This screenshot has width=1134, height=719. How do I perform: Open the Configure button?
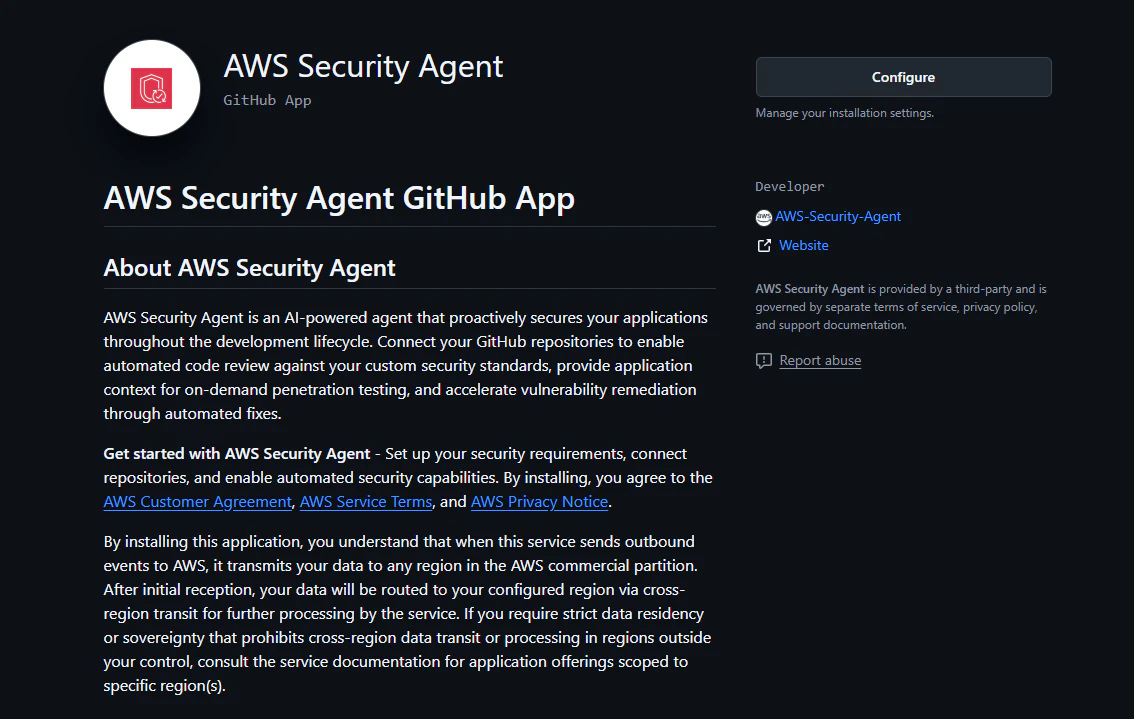click(903, 77)
